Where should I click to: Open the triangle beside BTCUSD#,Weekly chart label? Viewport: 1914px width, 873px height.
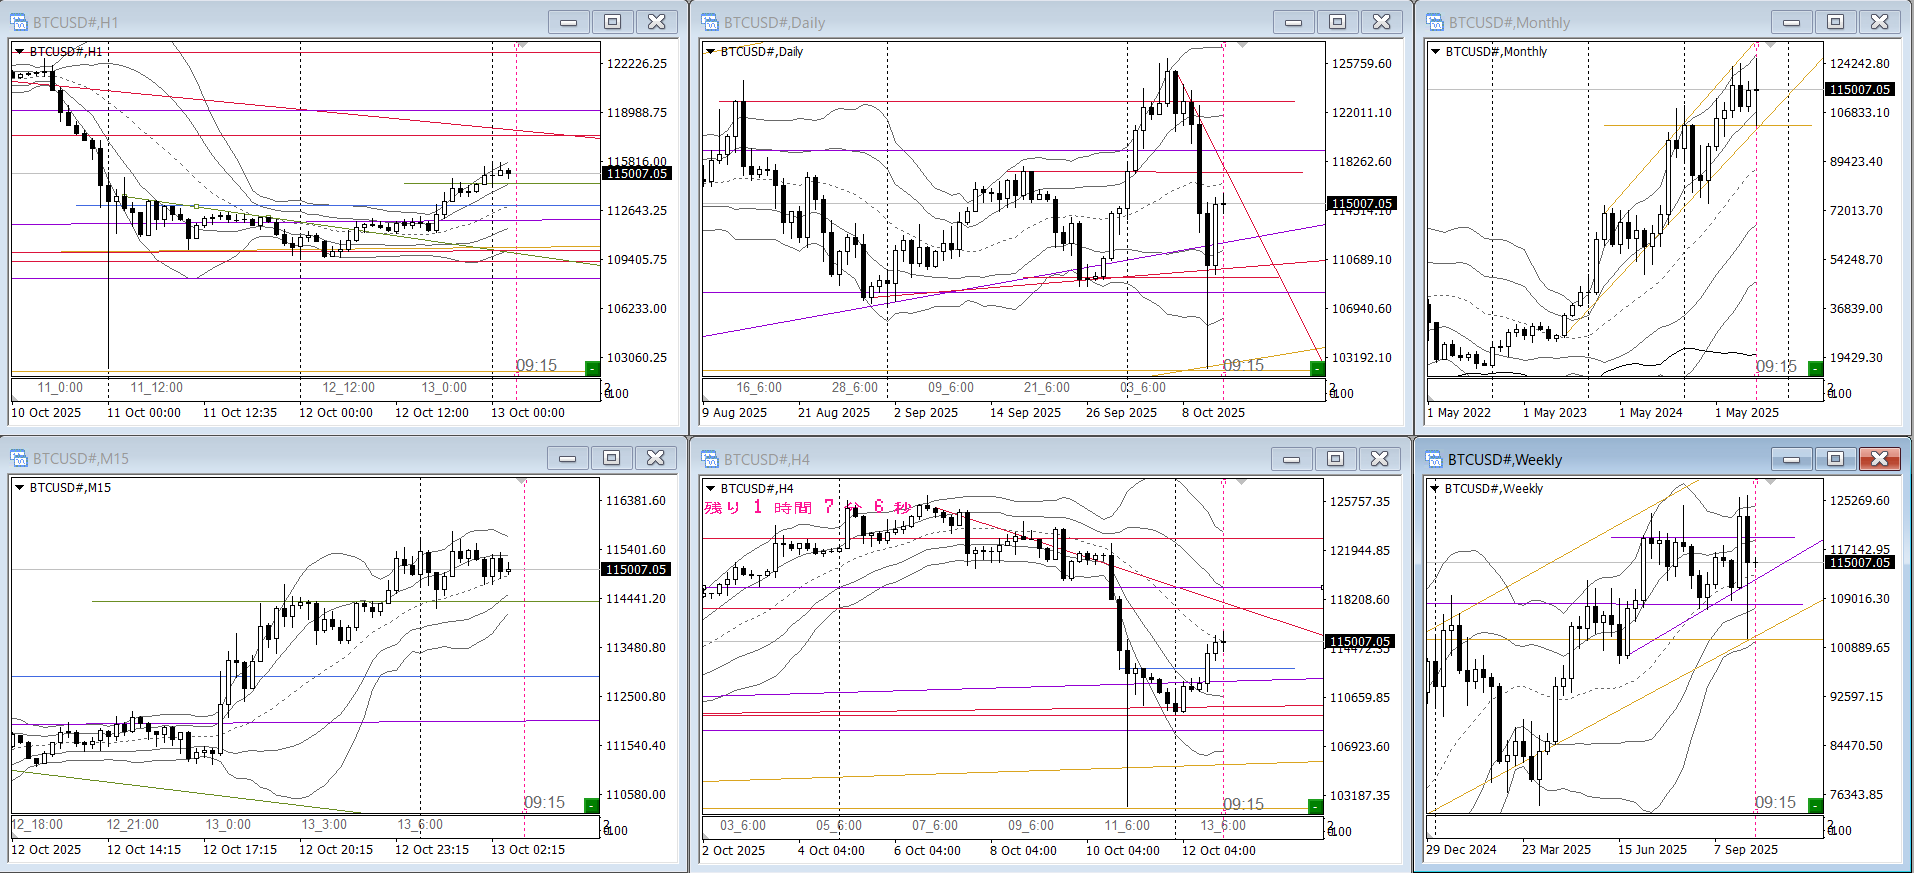pyautogui.click(x=1435, y=488)
